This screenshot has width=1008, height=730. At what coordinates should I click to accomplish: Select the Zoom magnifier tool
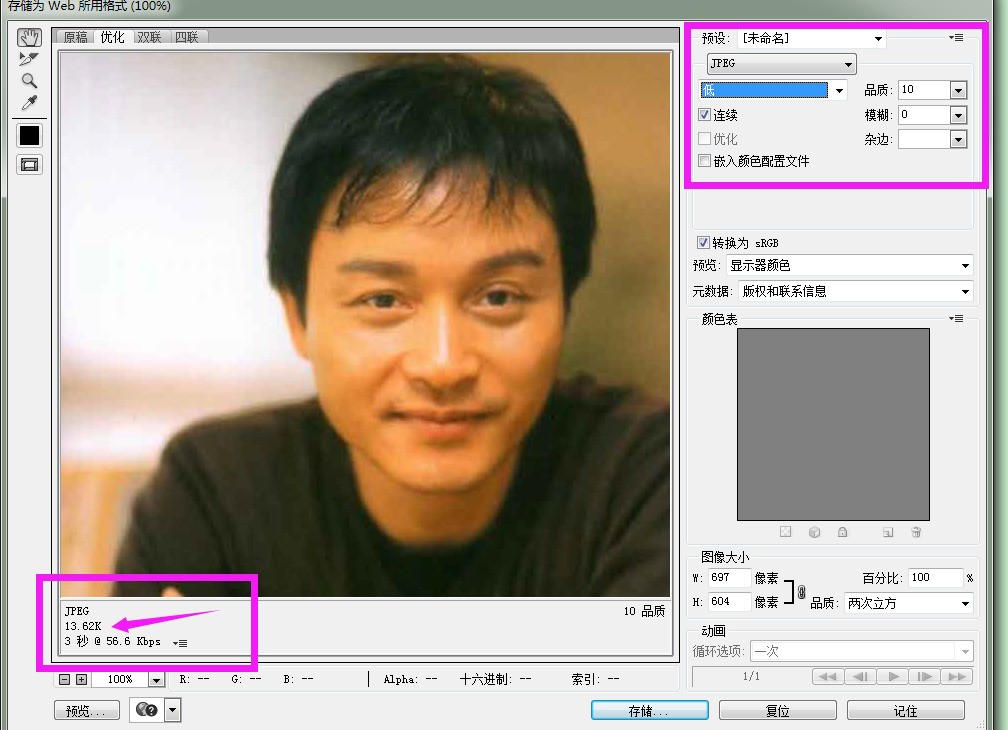pos(29,81)
